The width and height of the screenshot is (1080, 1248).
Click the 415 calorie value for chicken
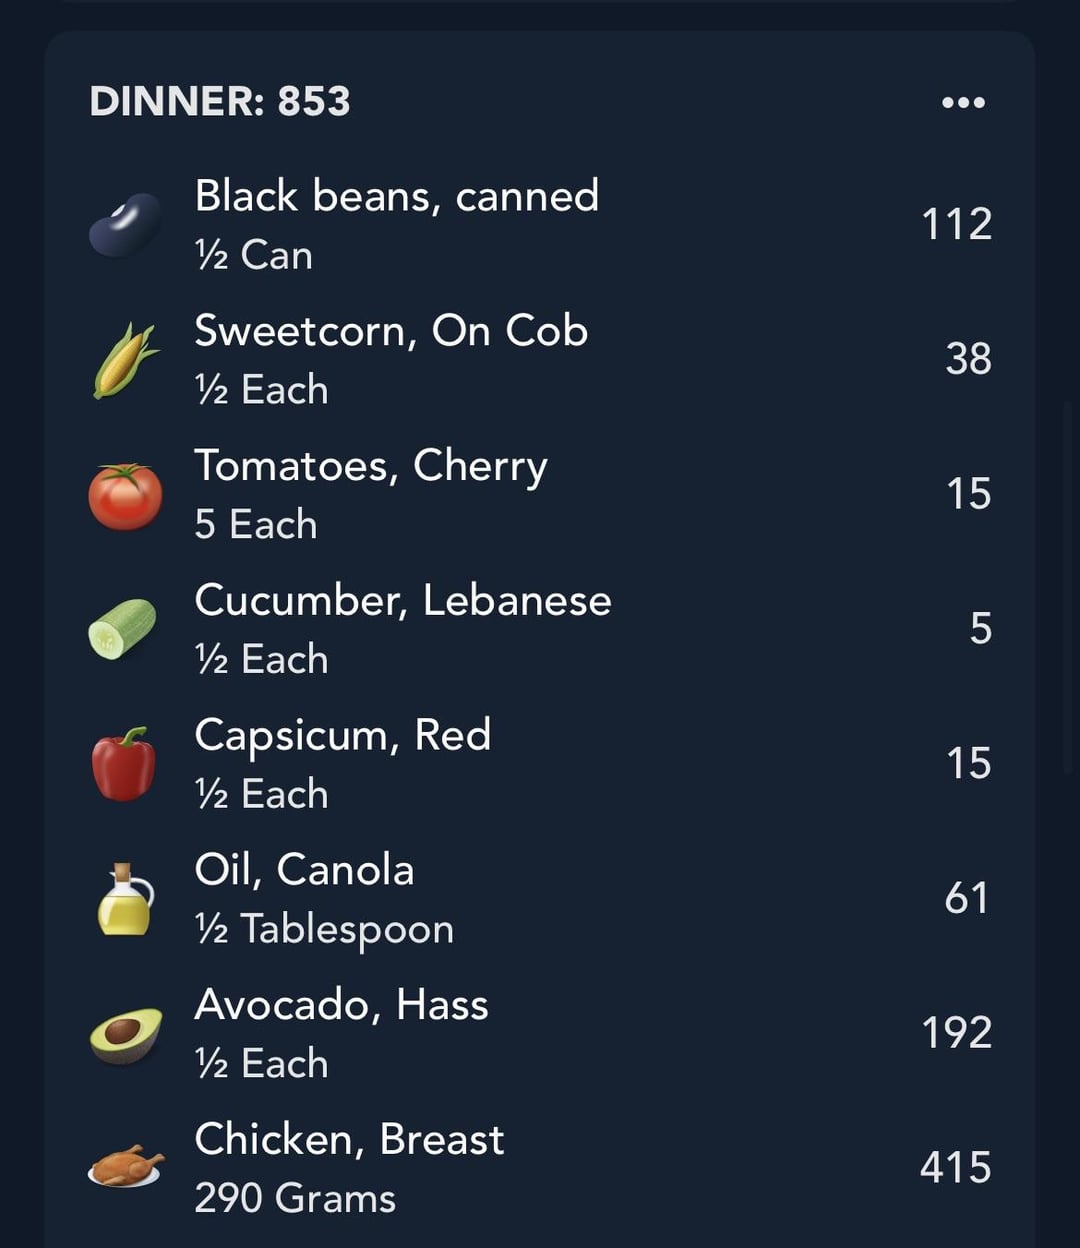(x=956, y=1168)
